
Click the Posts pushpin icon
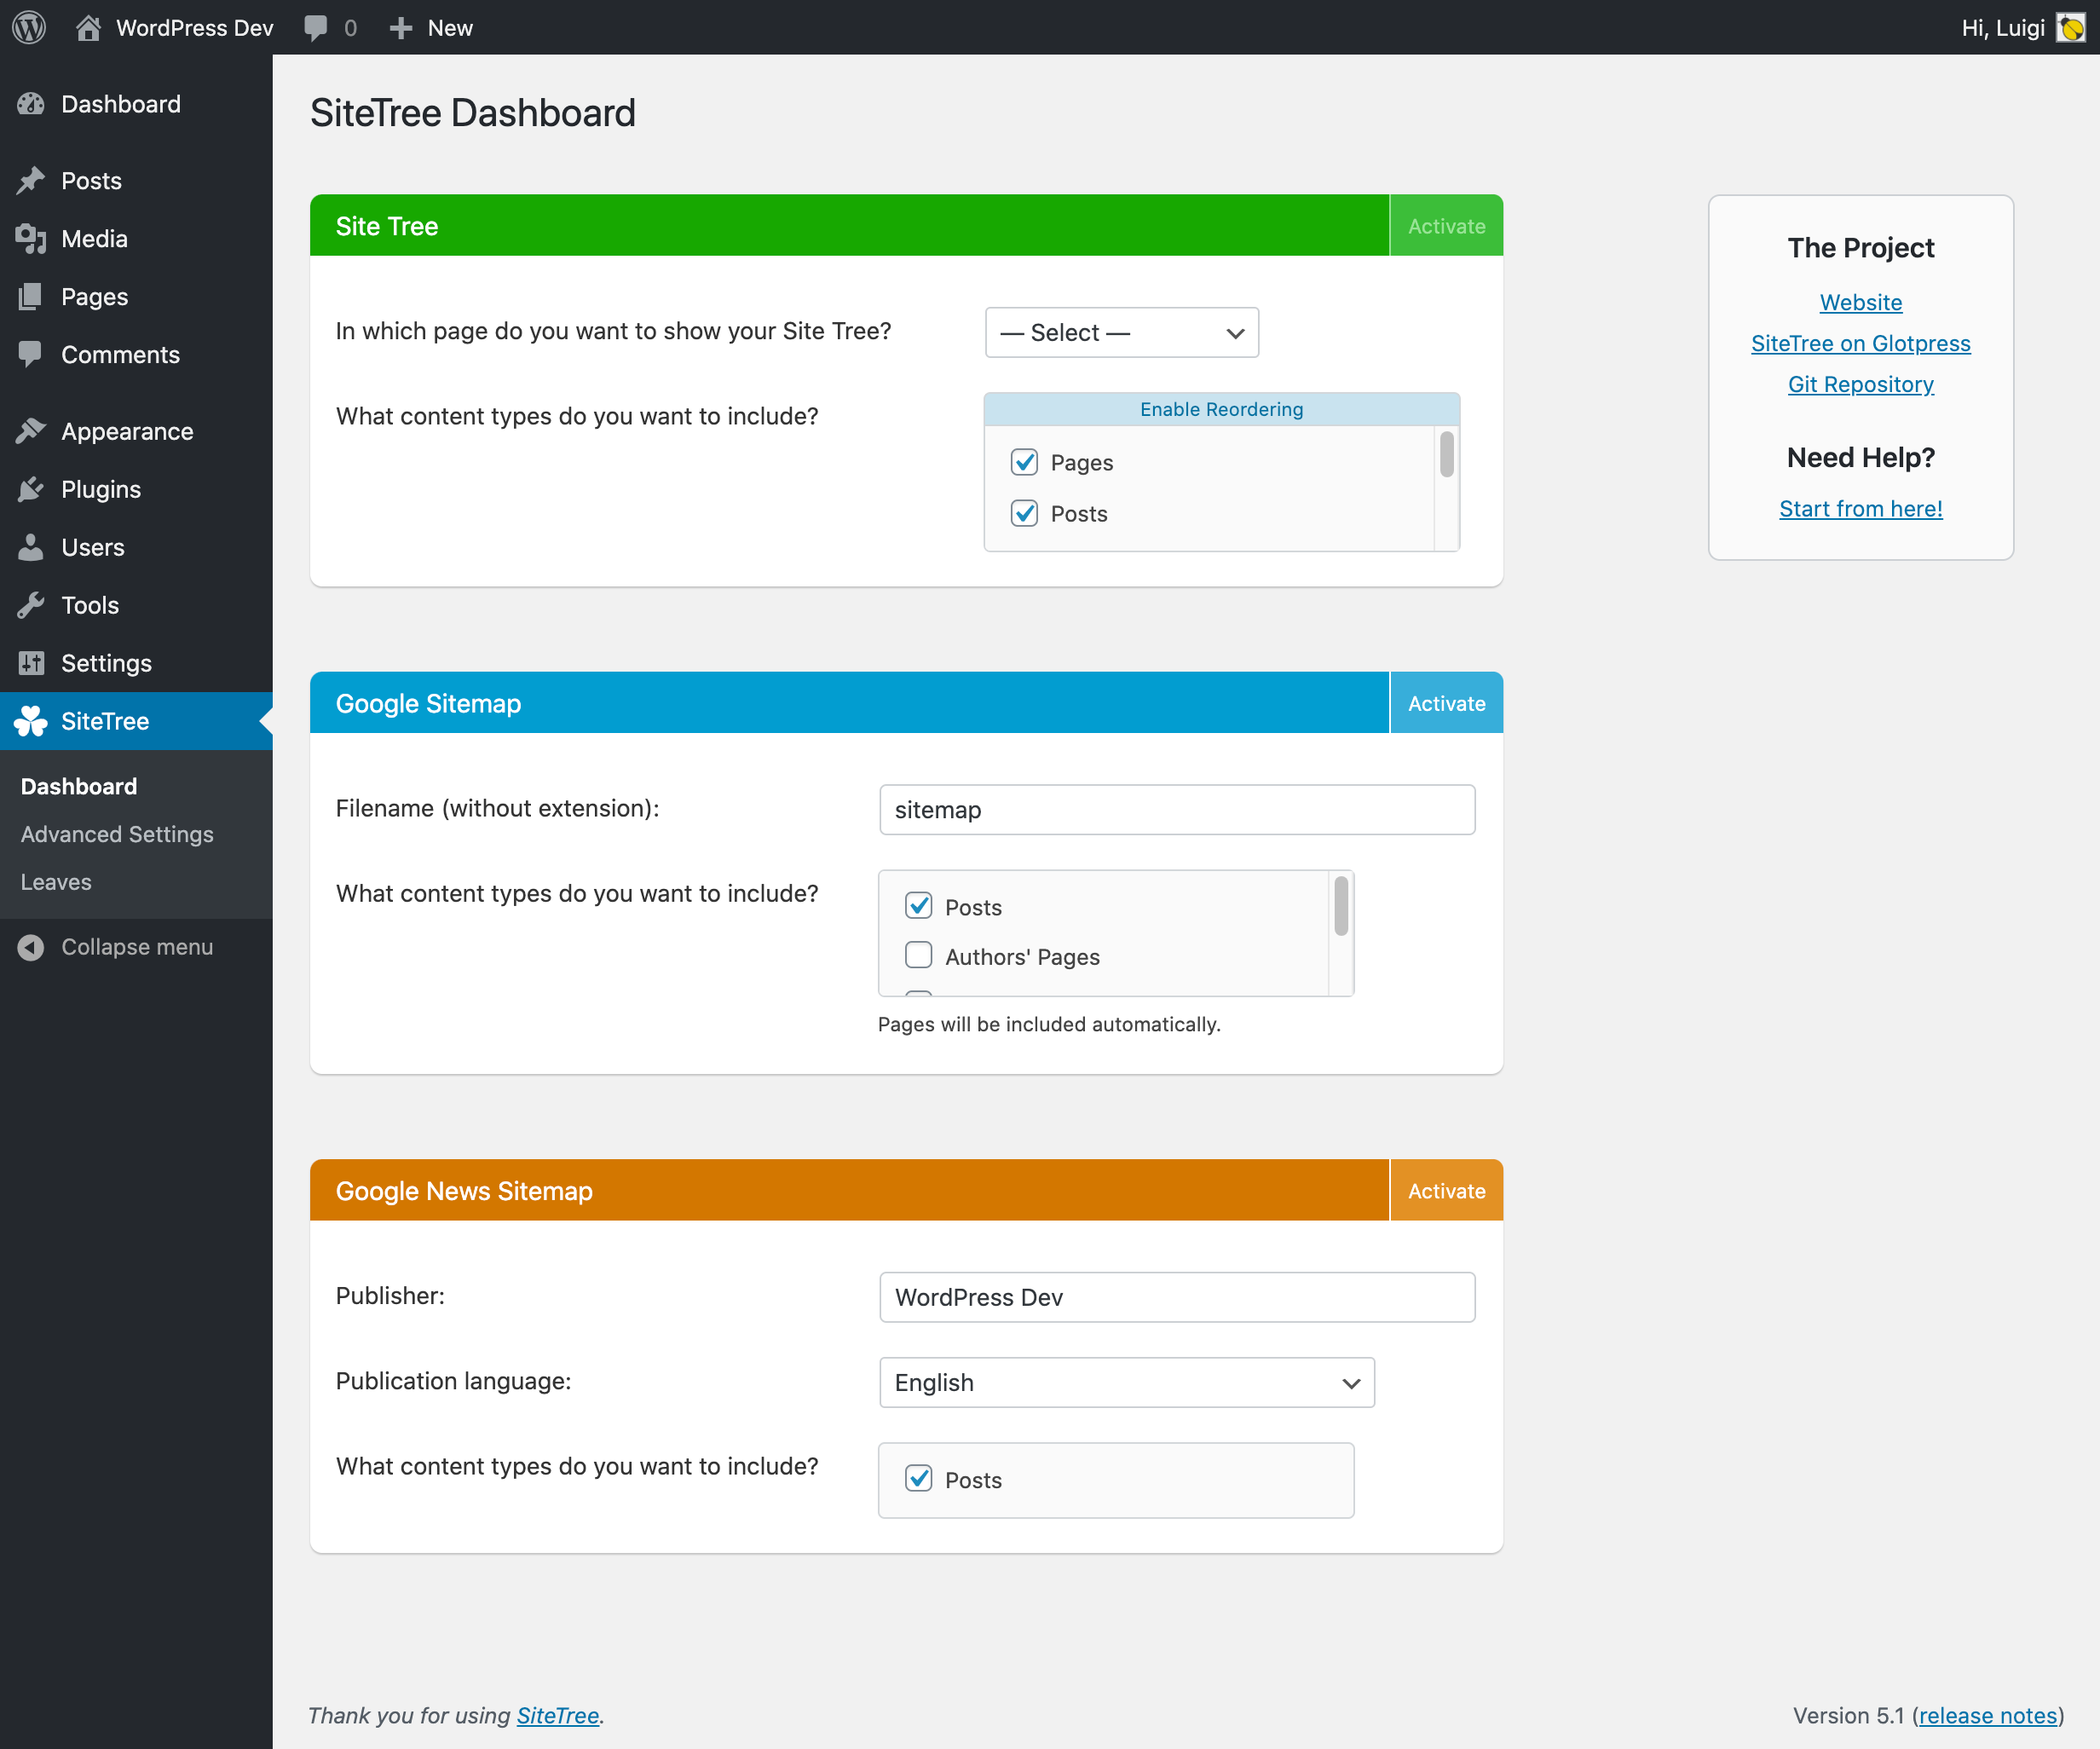tap(31, 181)
